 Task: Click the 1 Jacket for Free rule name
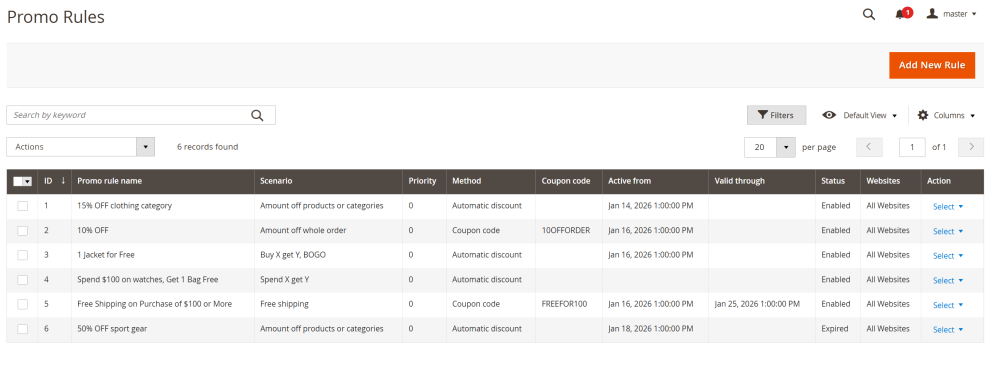click(x=106, y=255)
